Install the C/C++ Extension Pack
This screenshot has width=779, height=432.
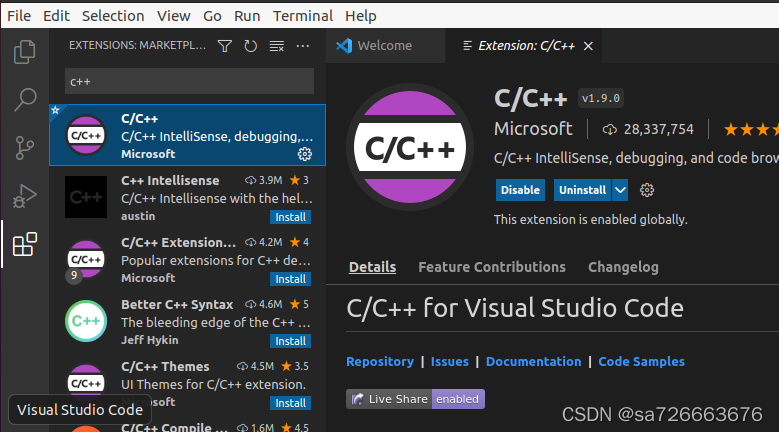click(291, 279)
